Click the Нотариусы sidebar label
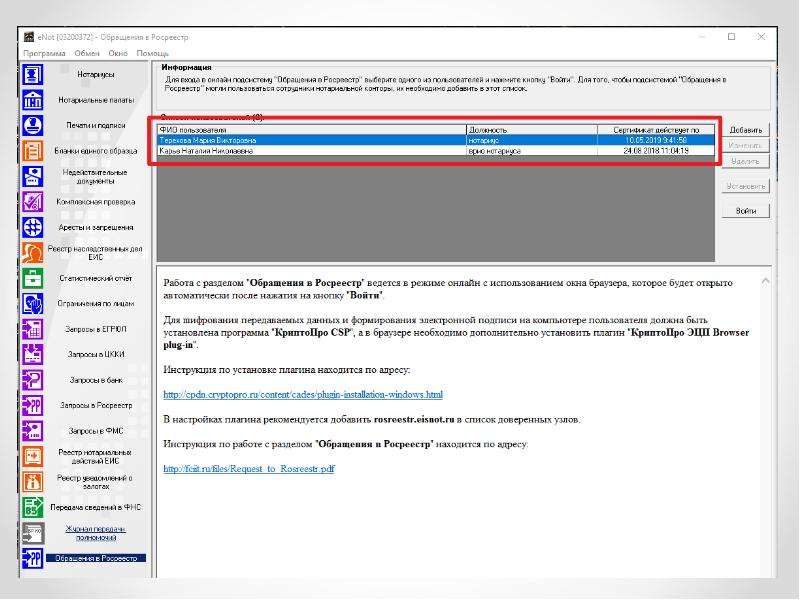This screenshot has width=800, height=600. [x=95, y=74]
